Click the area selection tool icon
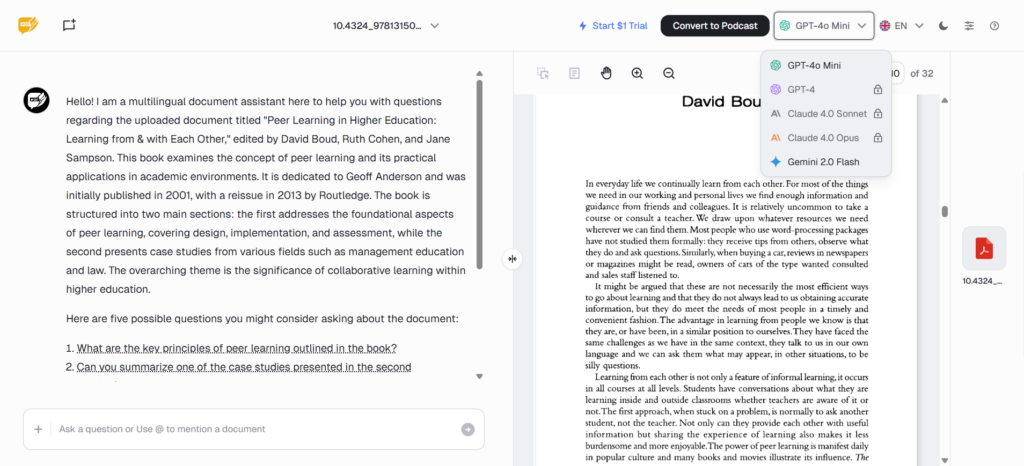This screenshot has width=1024, height=466. click(x=543, y=73)
